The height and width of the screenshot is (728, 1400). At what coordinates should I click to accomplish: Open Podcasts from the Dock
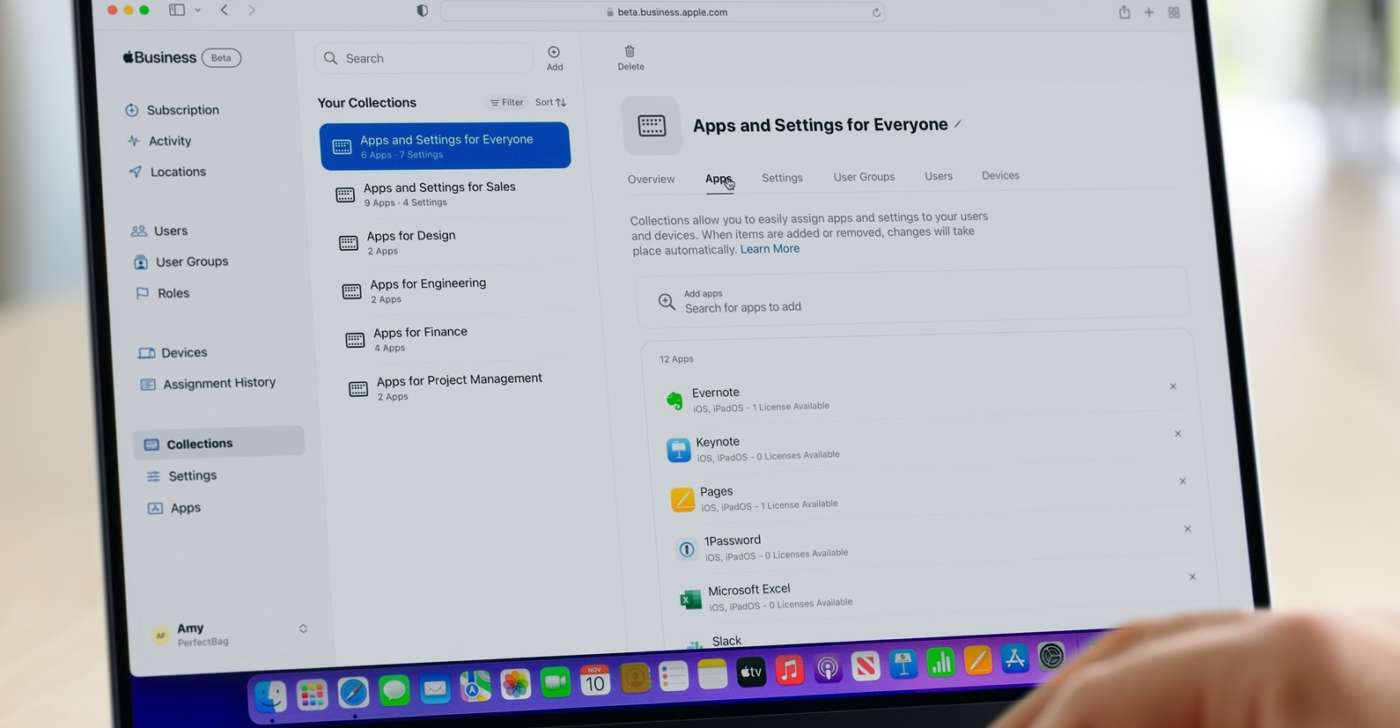click(x=828, y=669)
